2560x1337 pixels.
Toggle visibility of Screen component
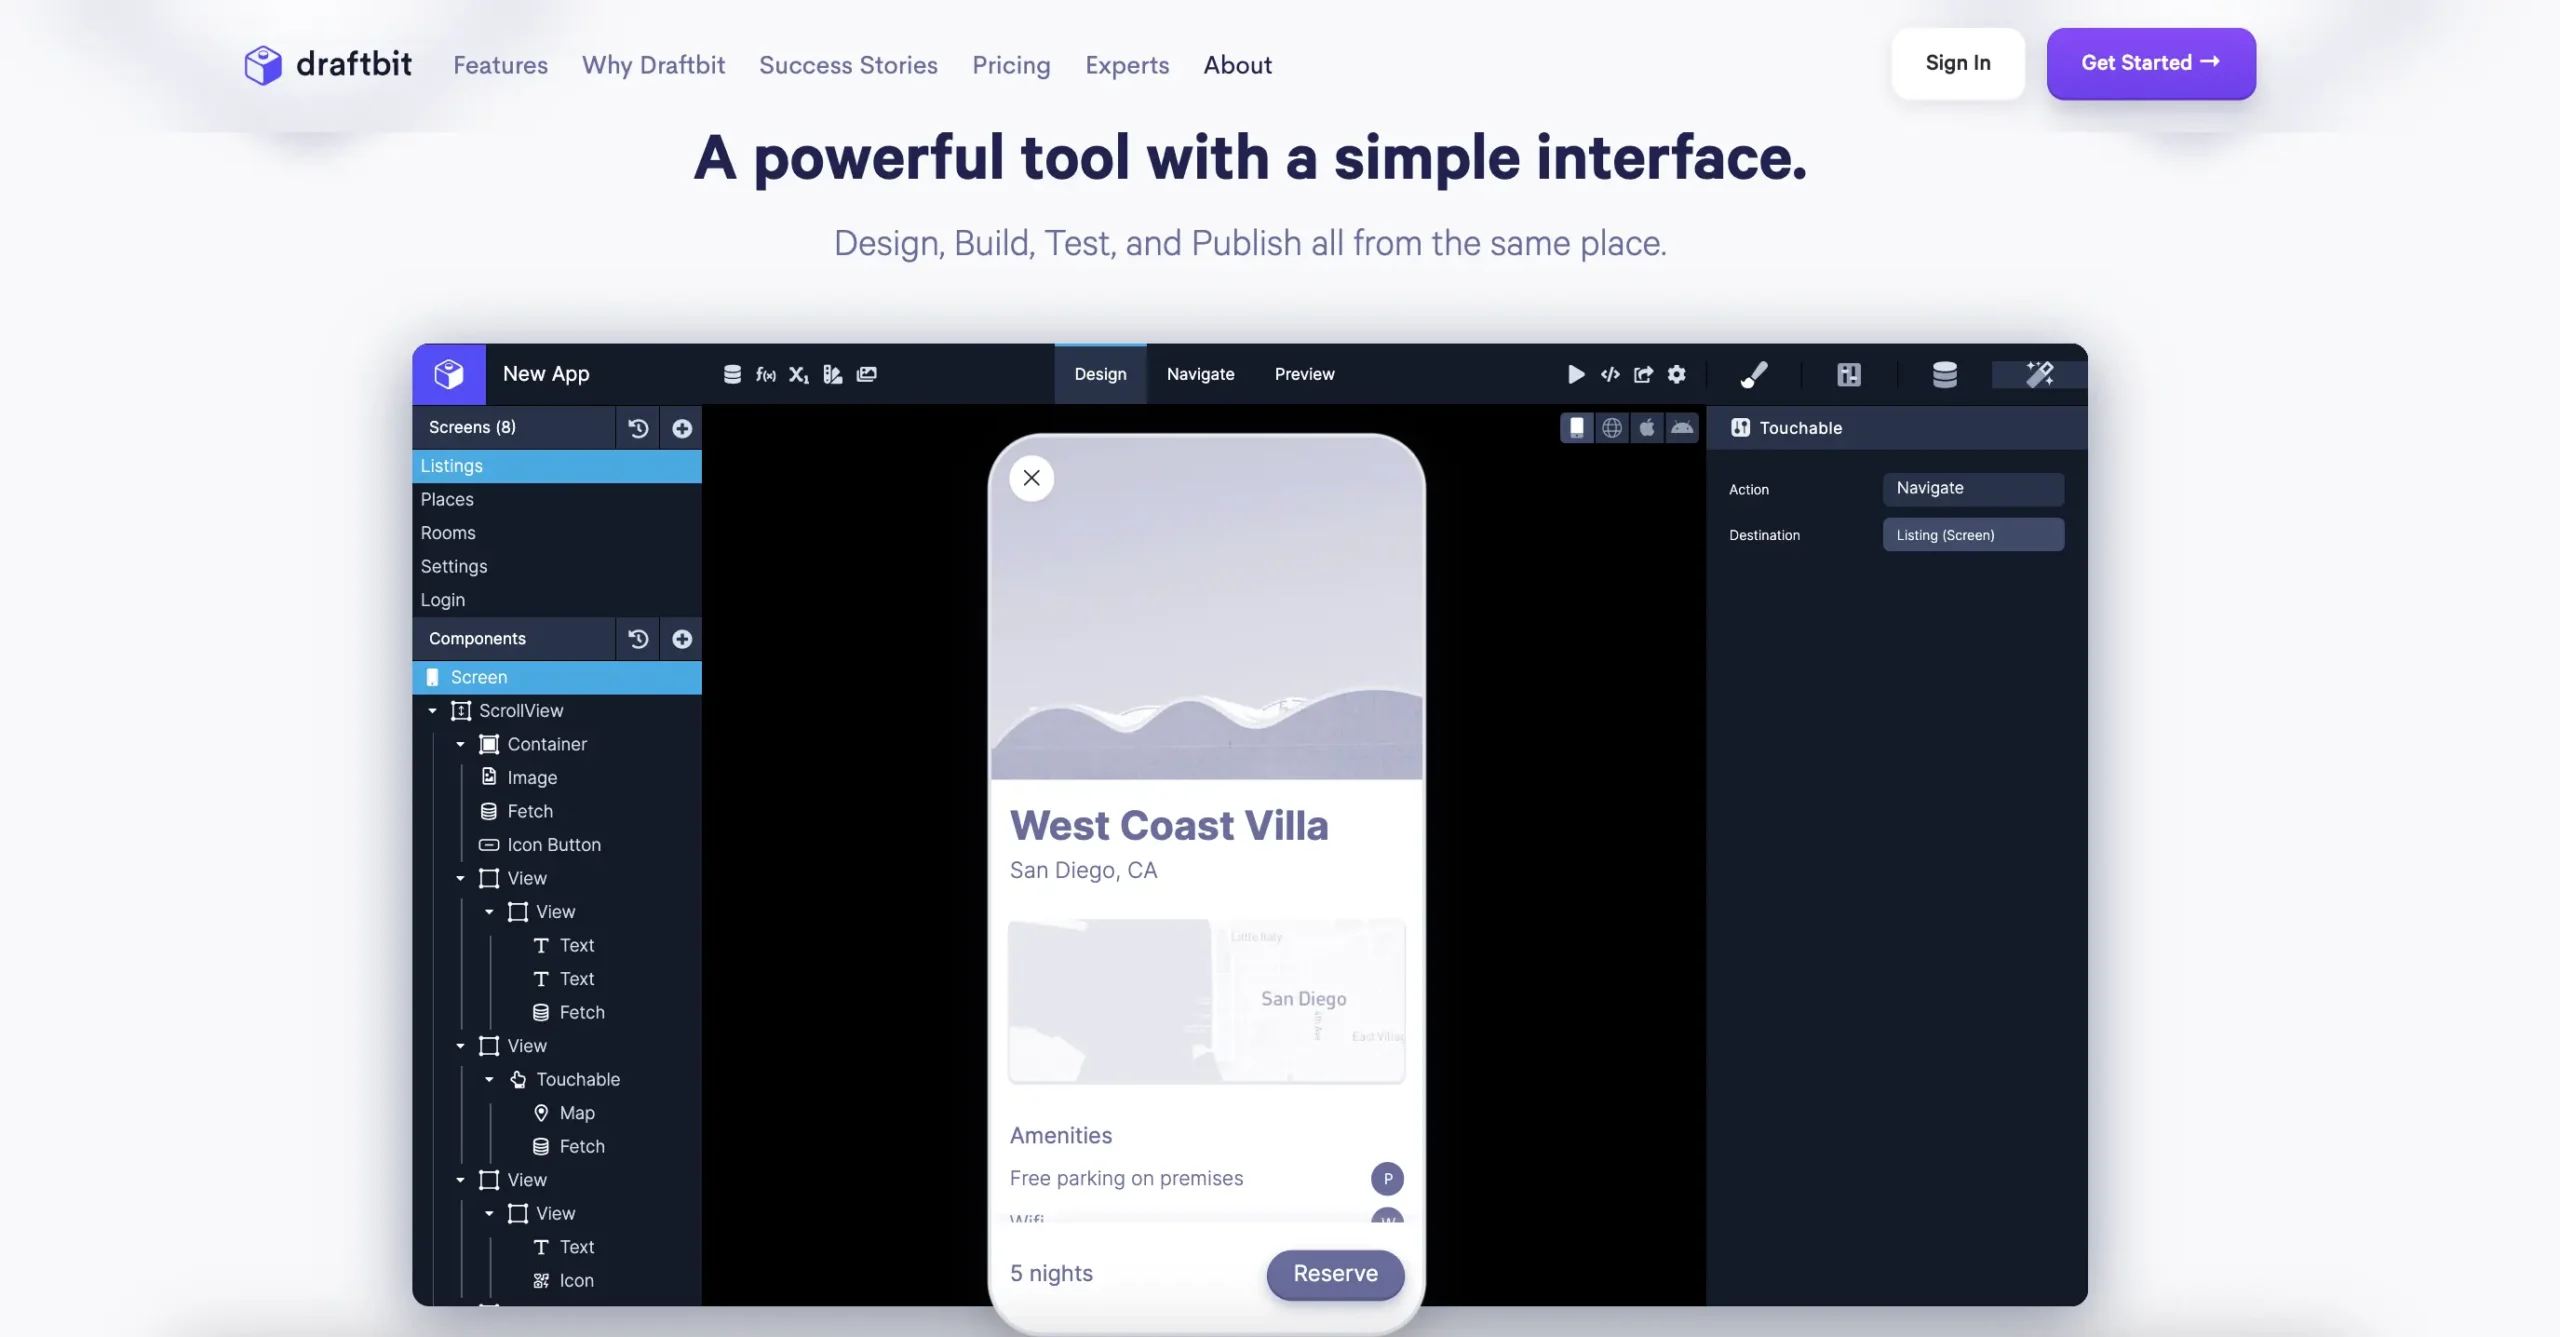click(684, 677)
